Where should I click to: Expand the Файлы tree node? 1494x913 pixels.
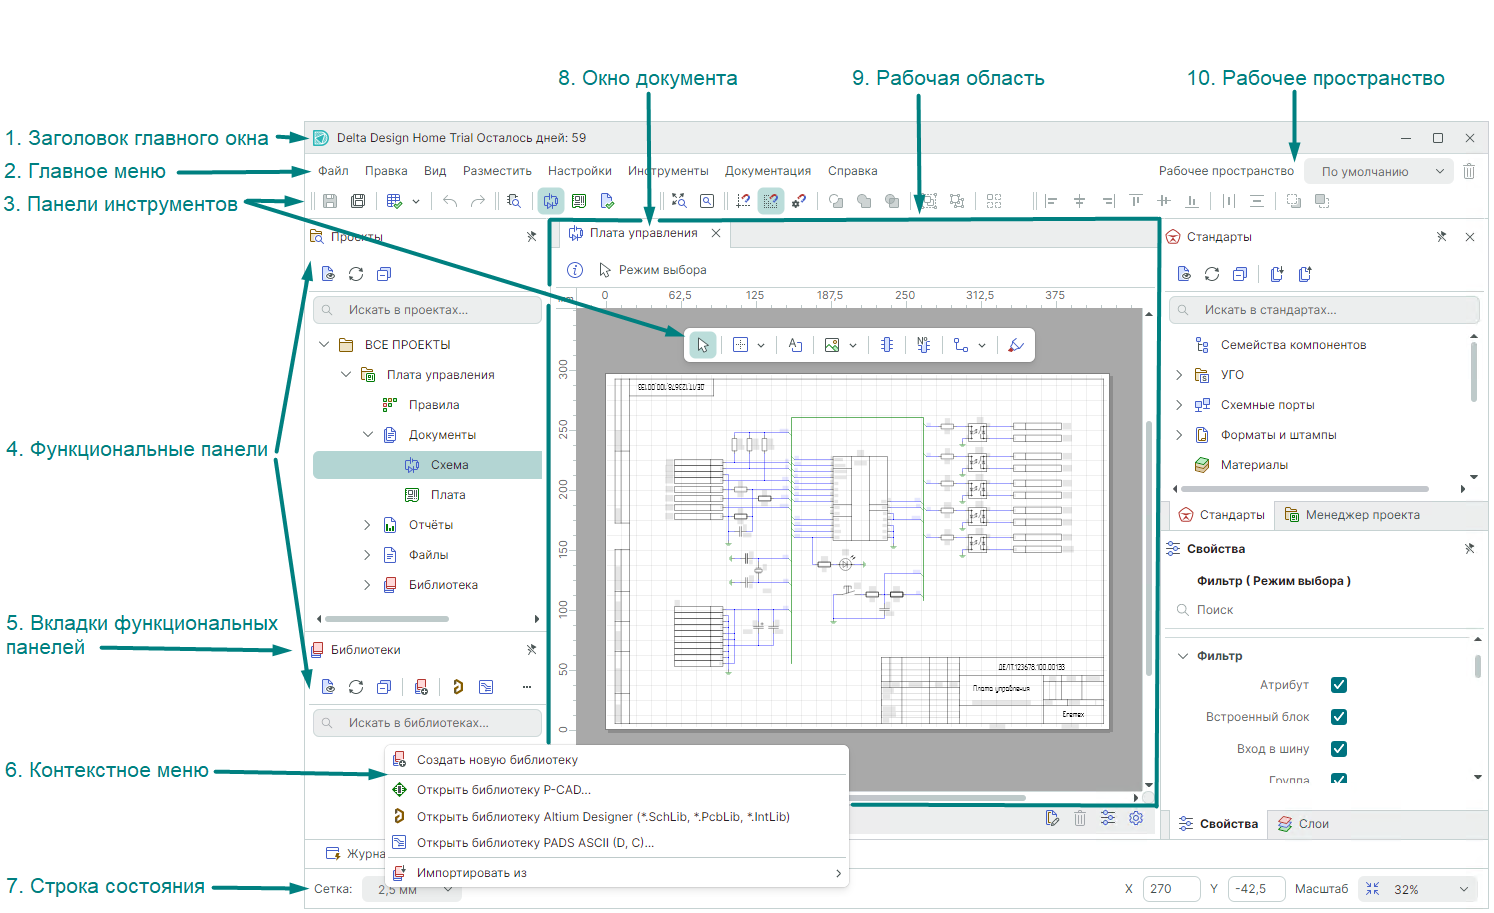click(367, 555)
